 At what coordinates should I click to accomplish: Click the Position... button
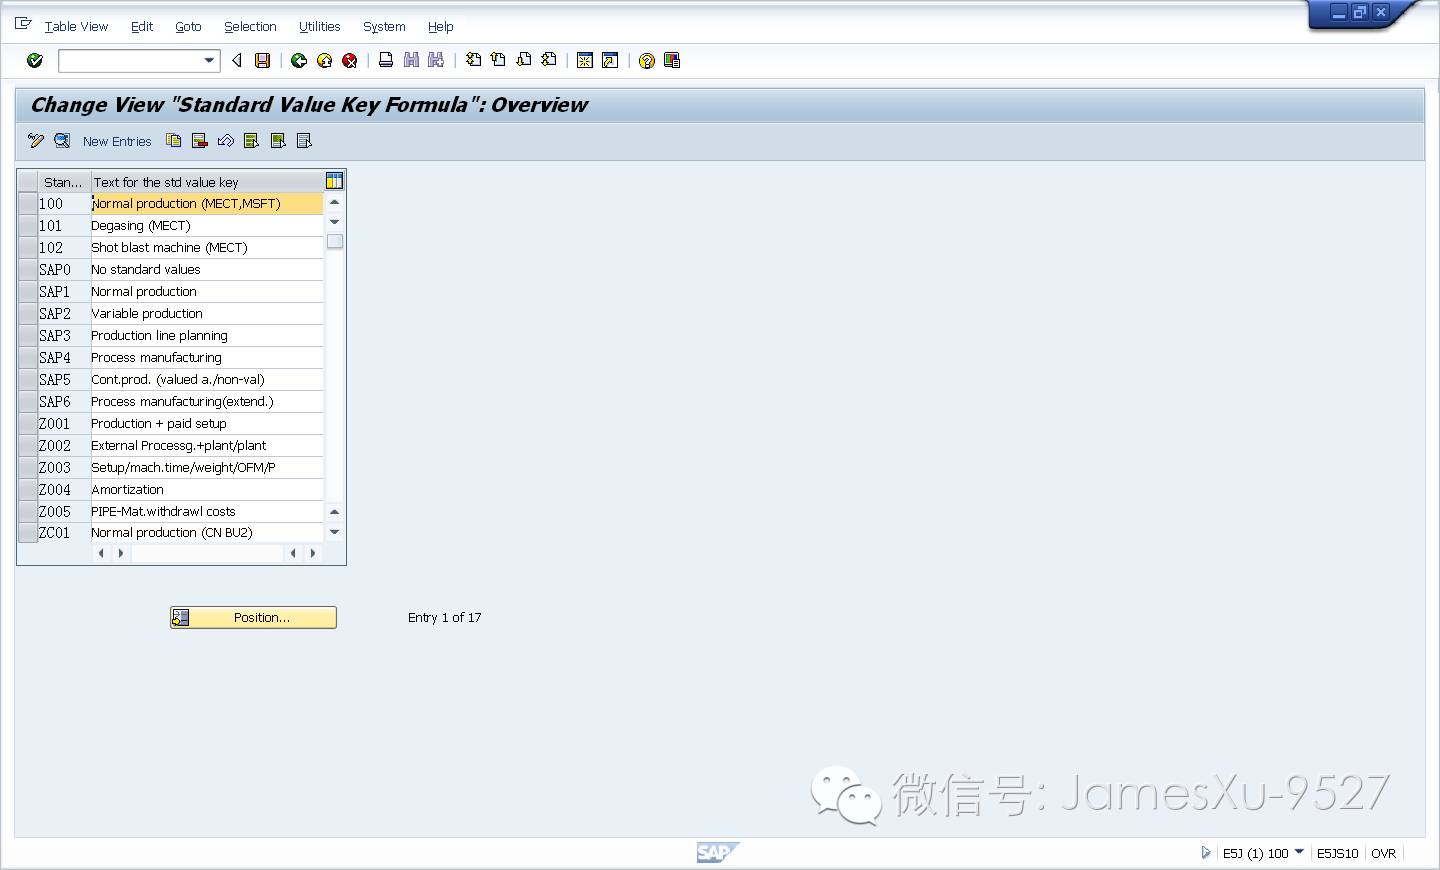253,618
